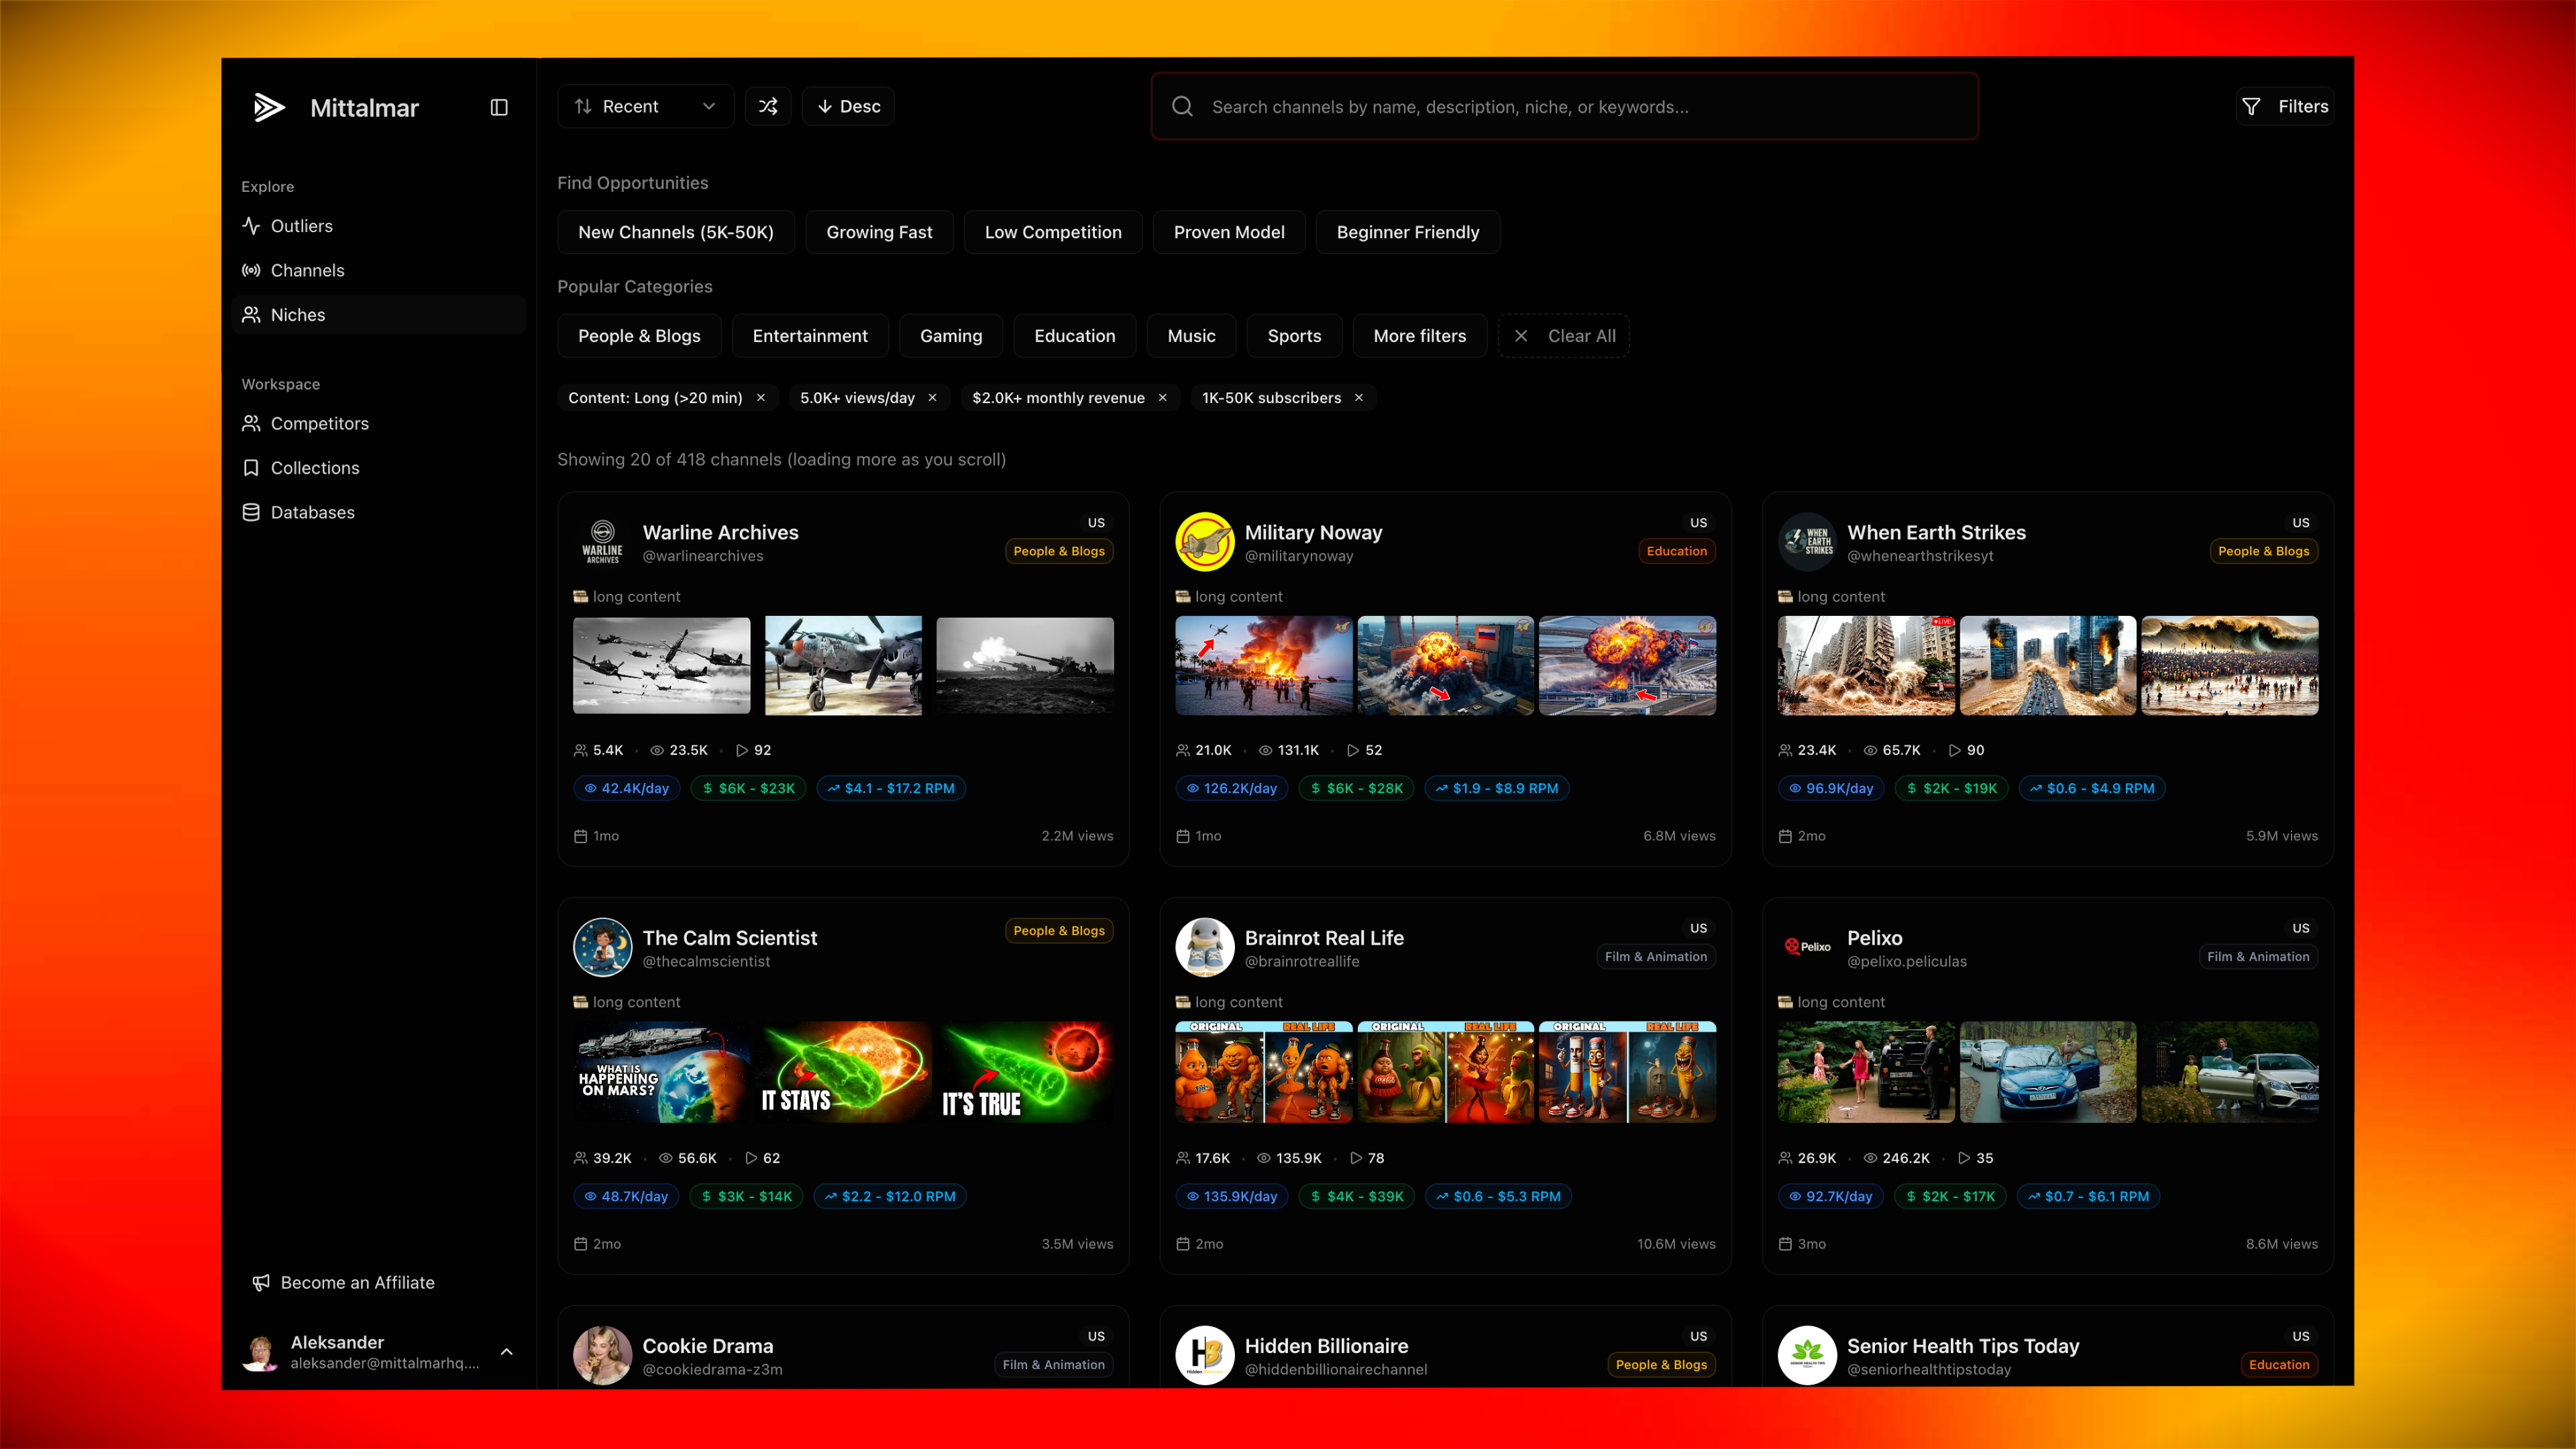The width and height of the screenshot is (2576, 1449).
Task: Collapse the sidebar with the panel icon
Action: [x=499, y=107]
